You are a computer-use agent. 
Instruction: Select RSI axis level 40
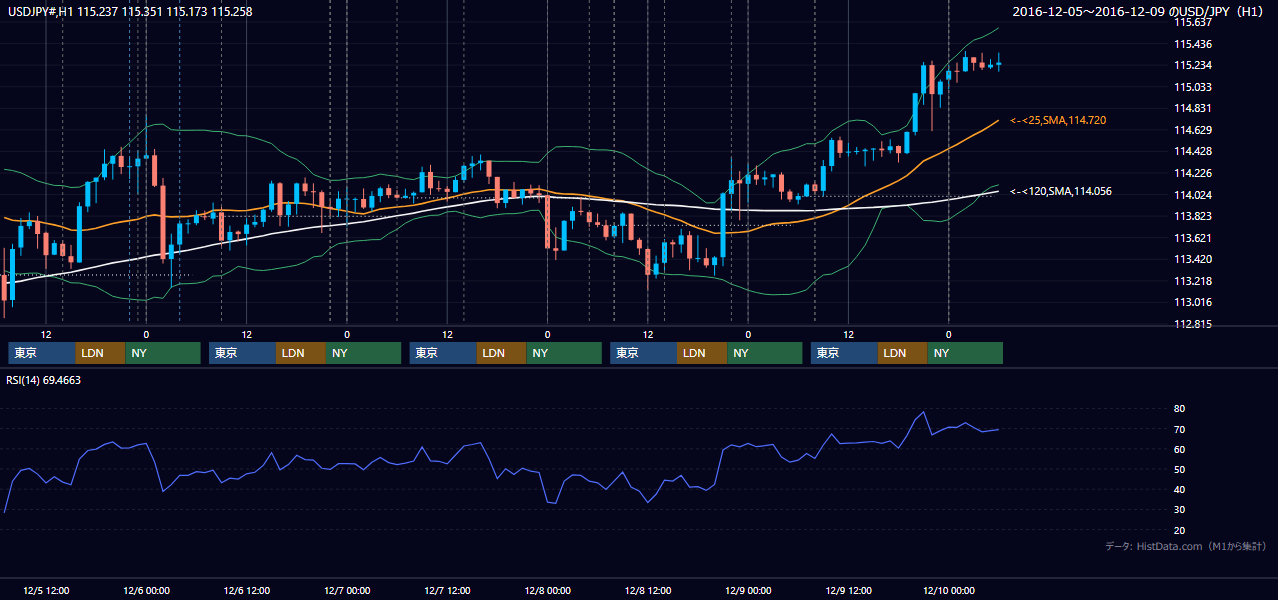click(1180, 489)
